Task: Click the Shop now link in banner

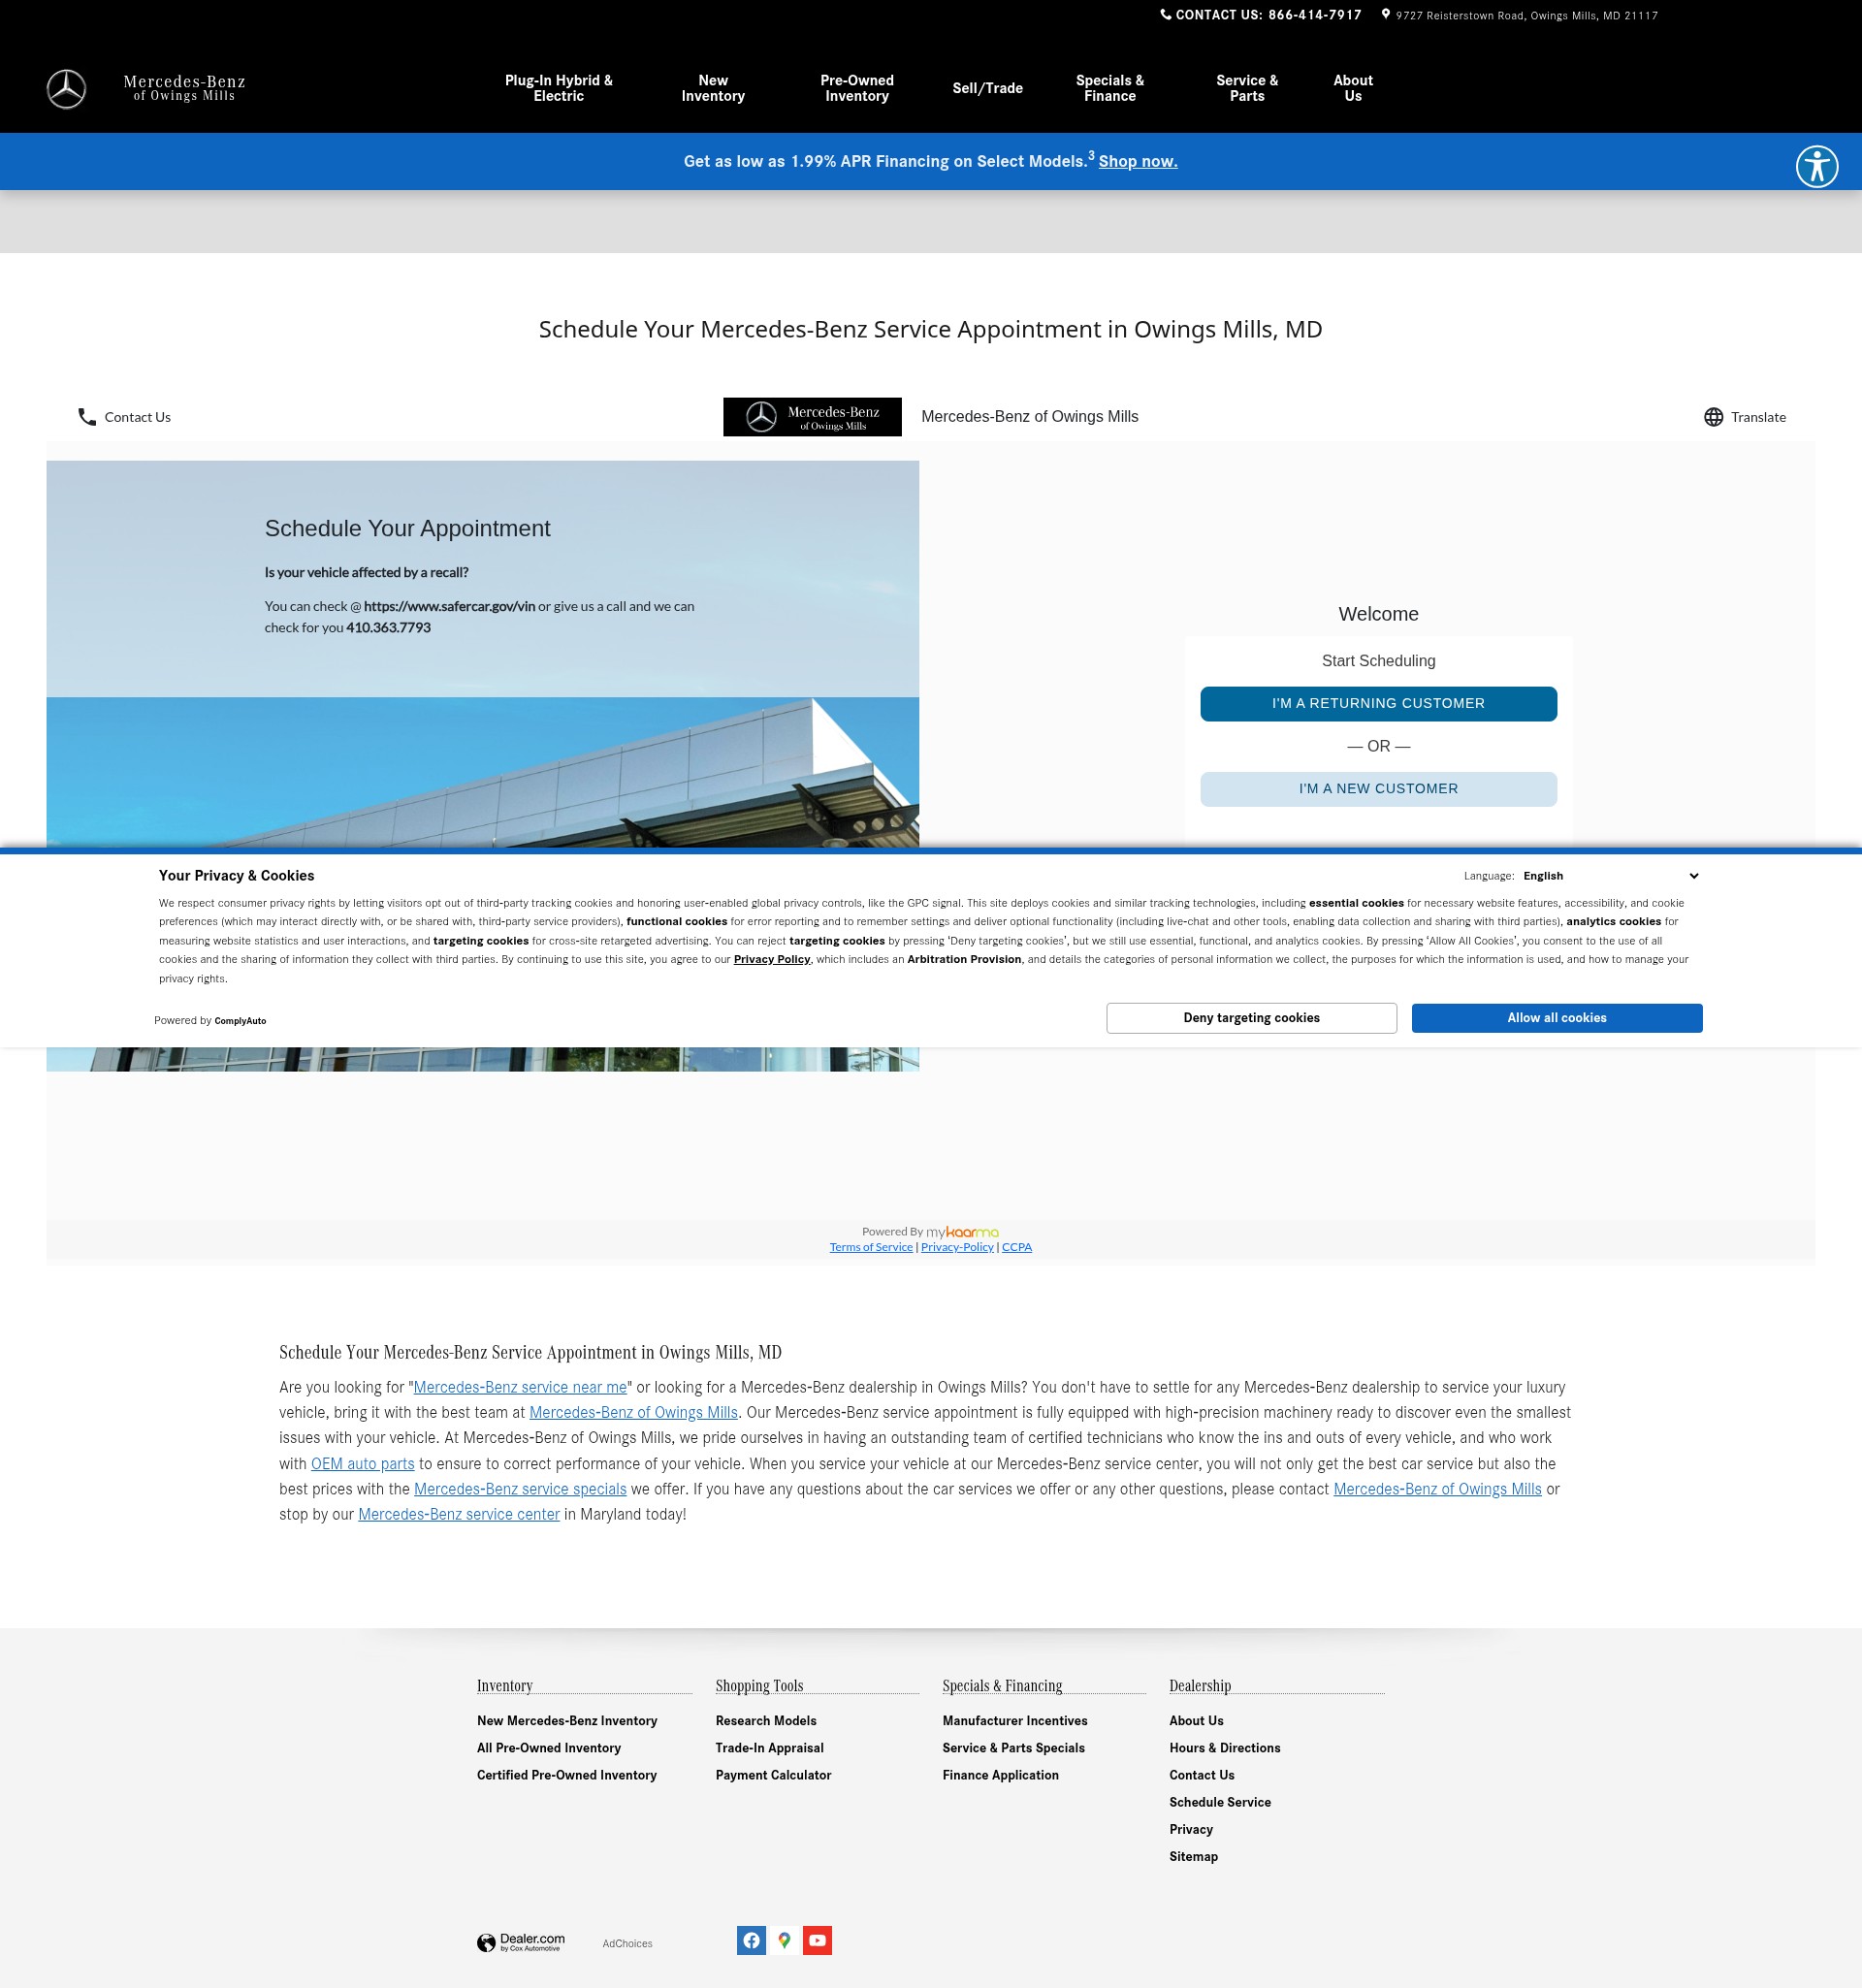Action: pos(1138,162)
